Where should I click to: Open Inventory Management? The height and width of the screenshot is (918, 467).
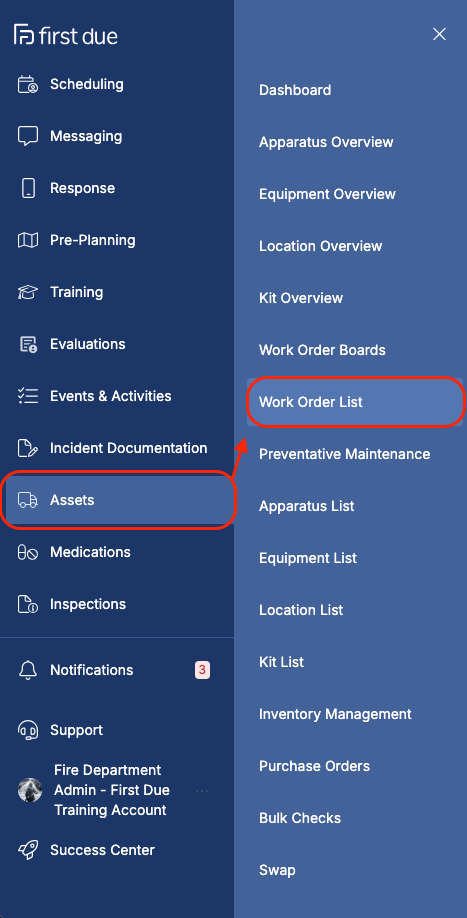pyautogui.click(x=335, y=714)
